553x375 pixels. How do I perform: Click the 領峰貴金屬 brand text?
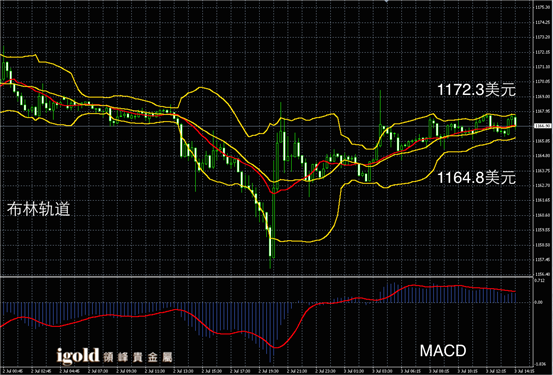click(x=138, y=357)
